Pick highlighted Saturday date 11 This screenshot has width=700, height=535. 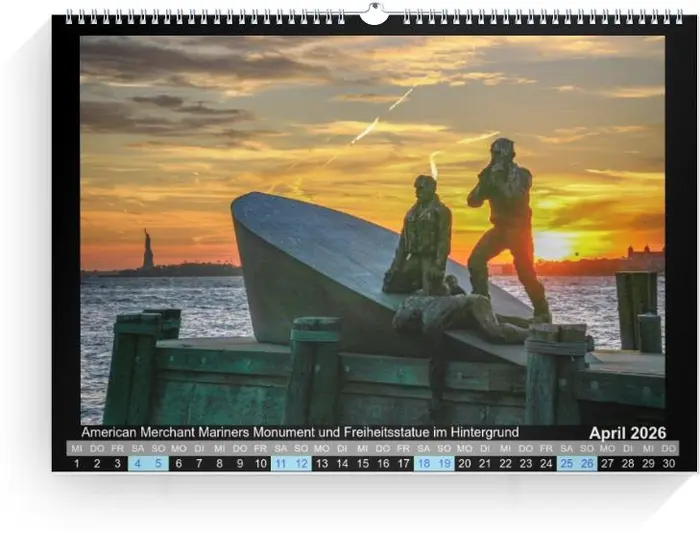pyautogui.click(x=281, y=463)
